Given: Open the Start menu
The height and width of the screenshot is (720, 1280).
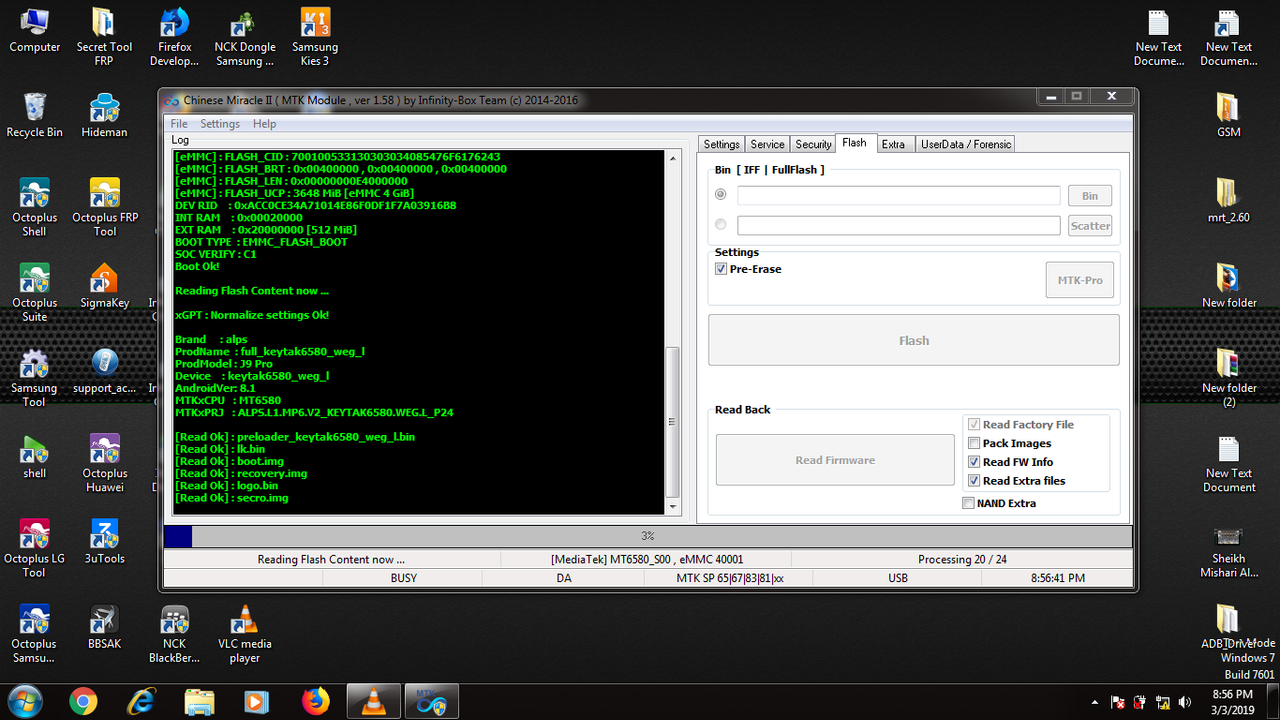Looking at the screenshot, I should [25, 701].
